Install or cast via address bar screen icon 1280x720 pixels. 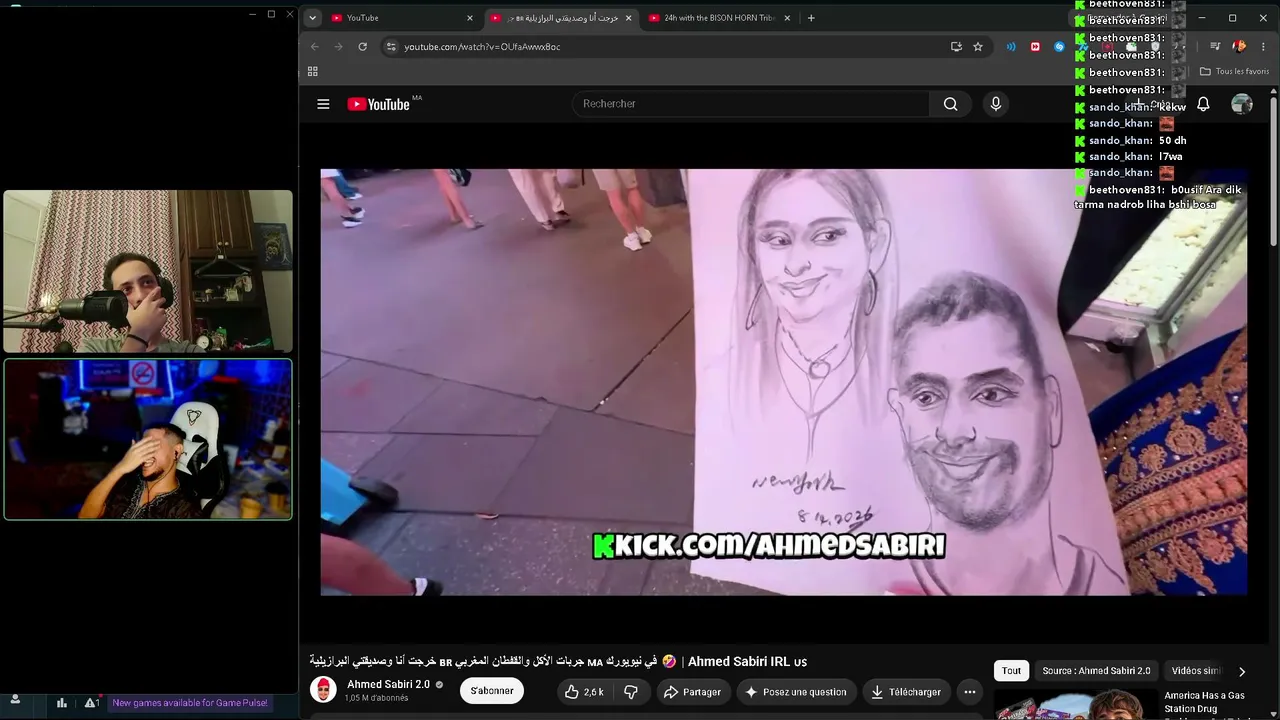click(956, 46)
